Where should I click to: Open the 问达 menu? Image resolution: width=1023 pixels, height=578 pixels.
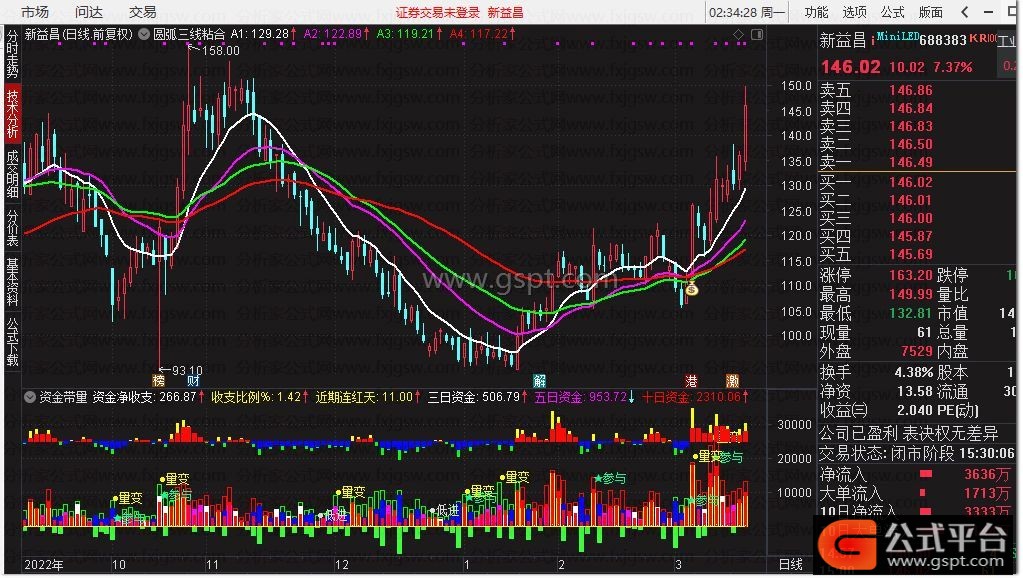tap(89, 12)
